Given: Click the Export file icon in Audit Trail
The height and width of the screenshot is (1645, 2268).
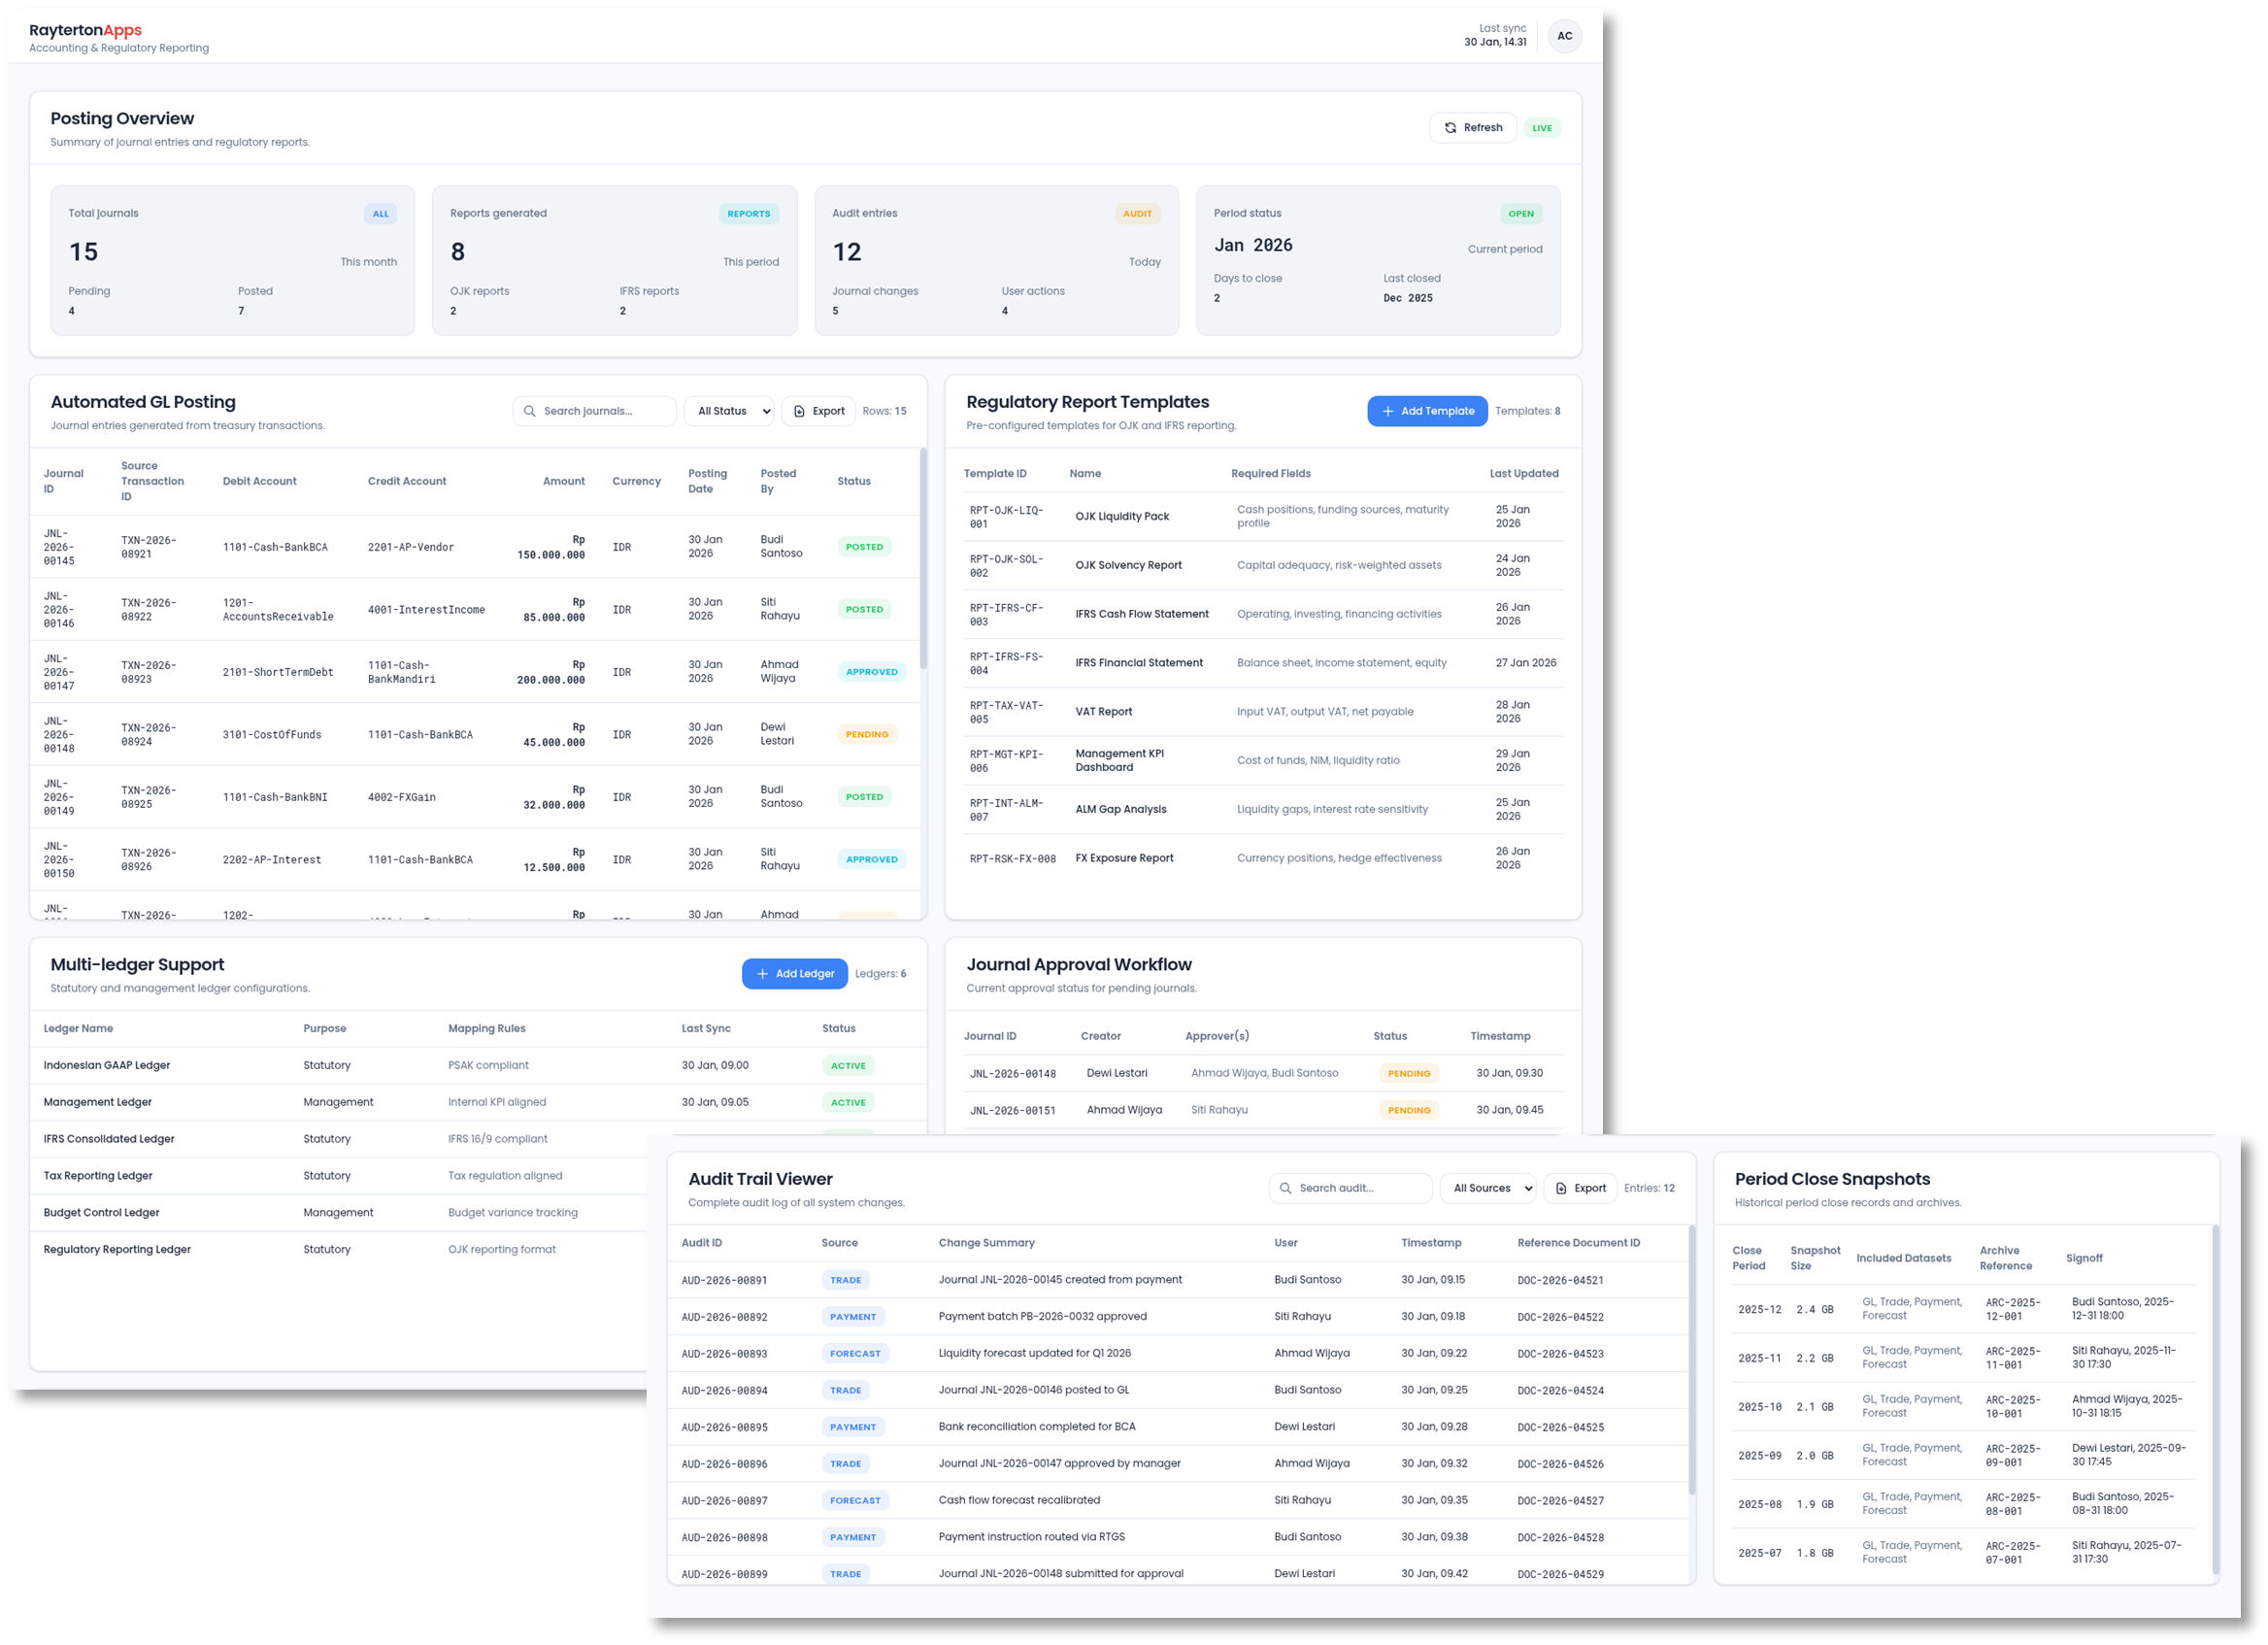Looking at the screenshot, I should [1561, 1188].
